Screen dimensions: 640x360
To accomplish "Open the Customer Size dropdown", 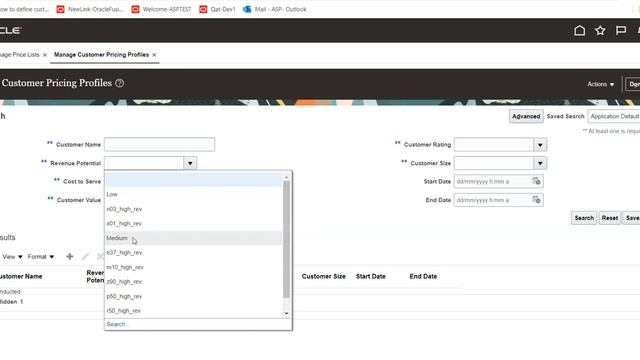I will tap(540, 163).
